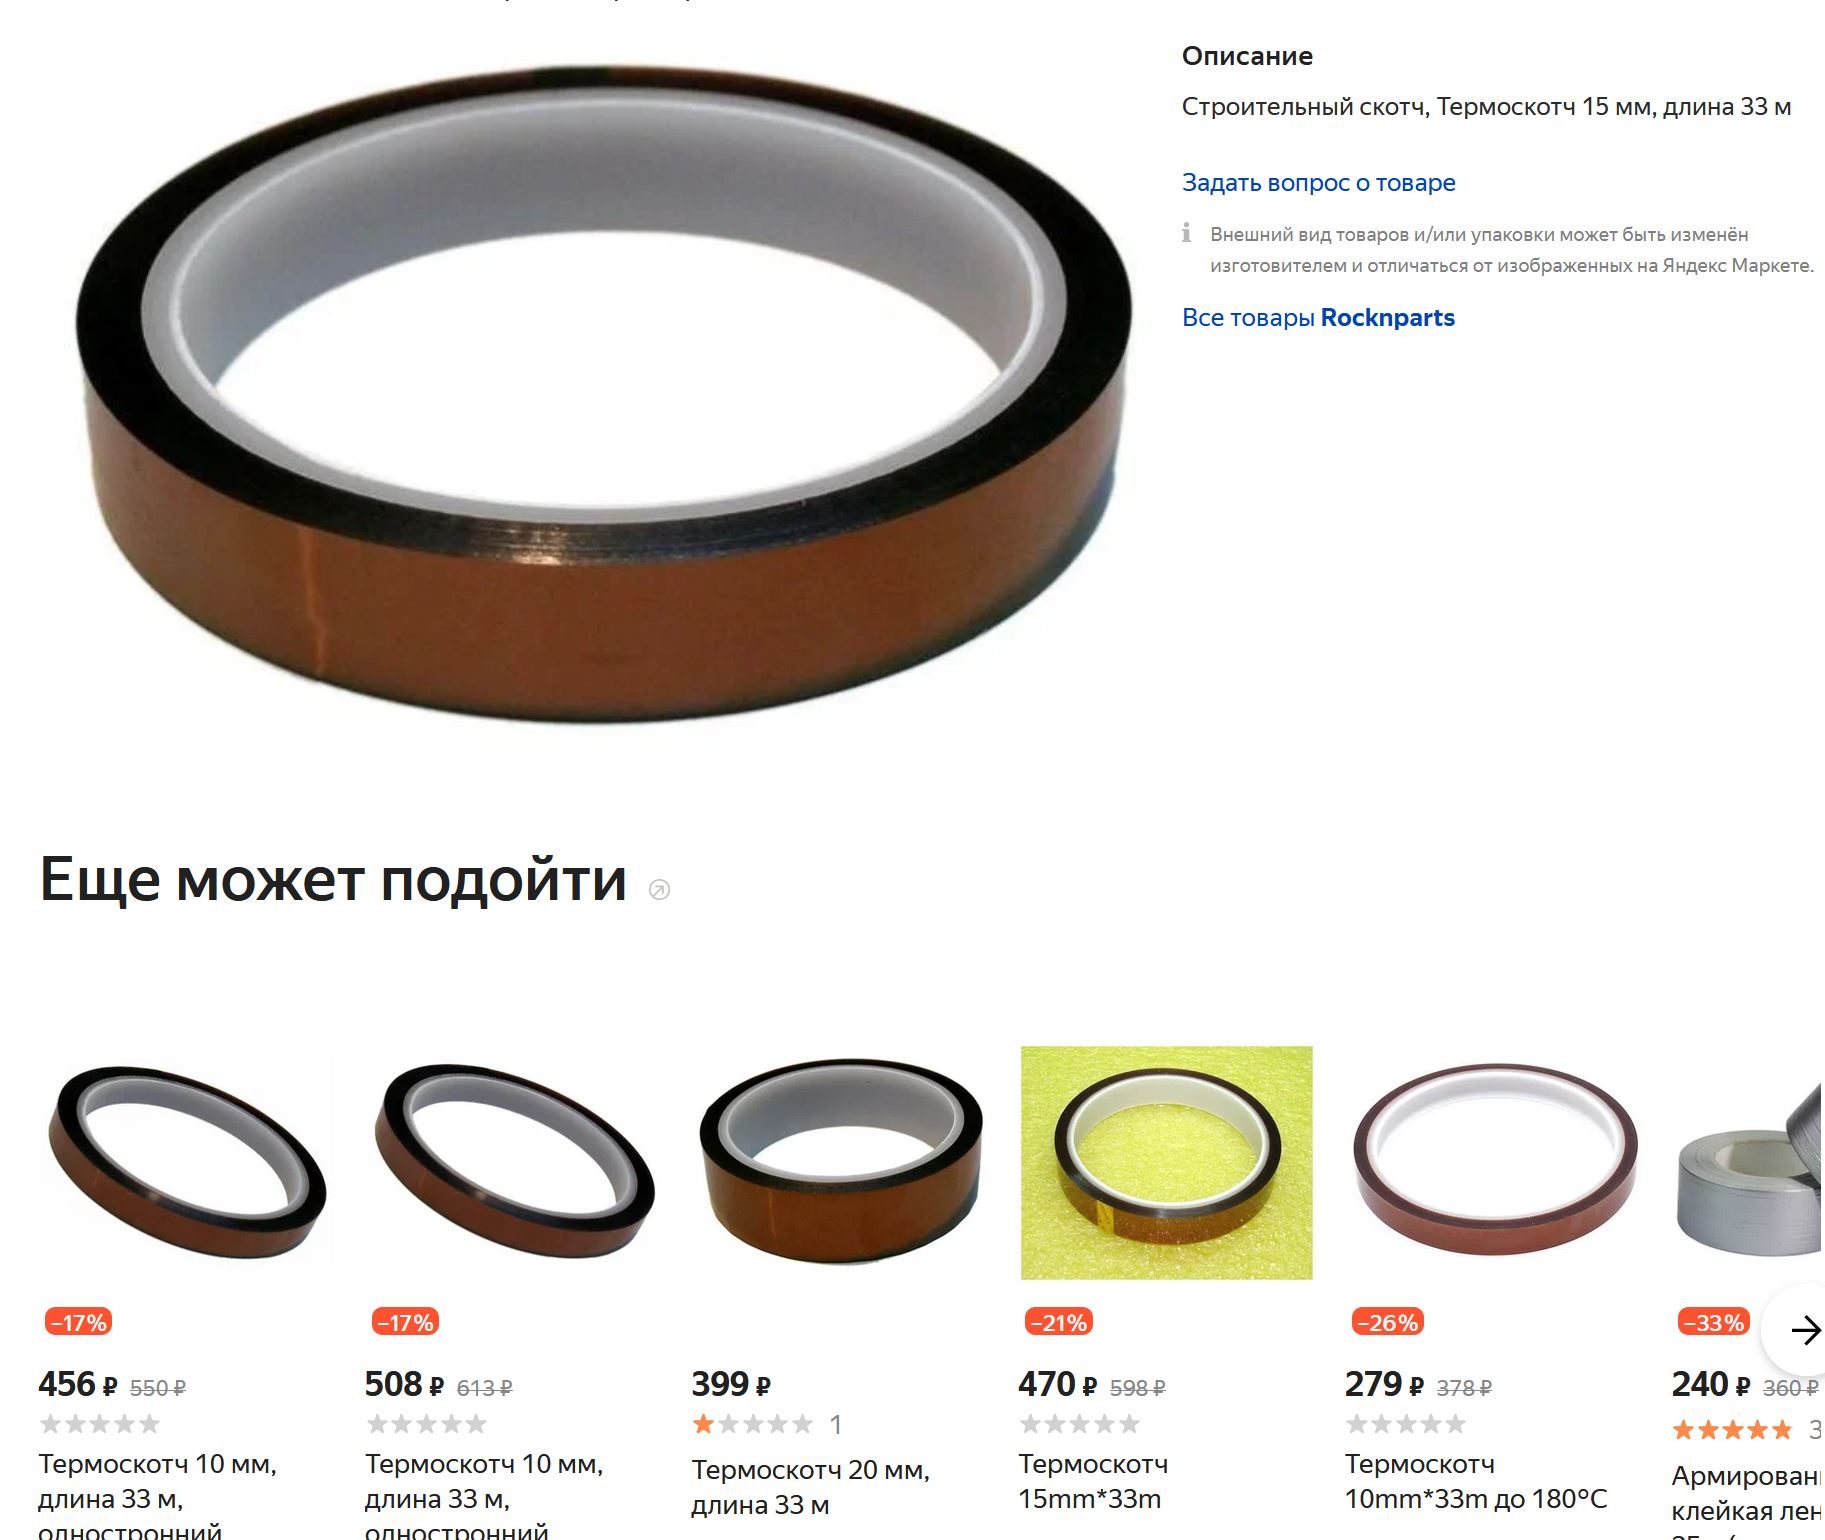Open the 508 ₽ tape product thumbnail

pyautogui.click(x=514, y=1162)
